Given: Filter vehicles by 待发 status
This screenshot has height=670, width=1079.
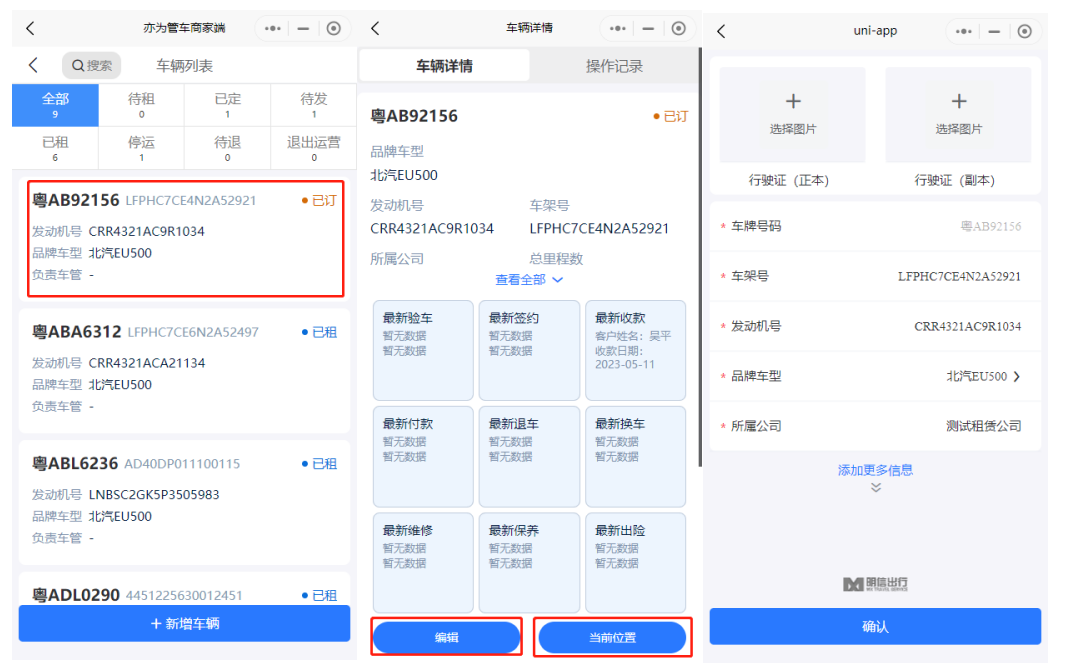Looking at the screenshot, I should [x=314, y=105].
